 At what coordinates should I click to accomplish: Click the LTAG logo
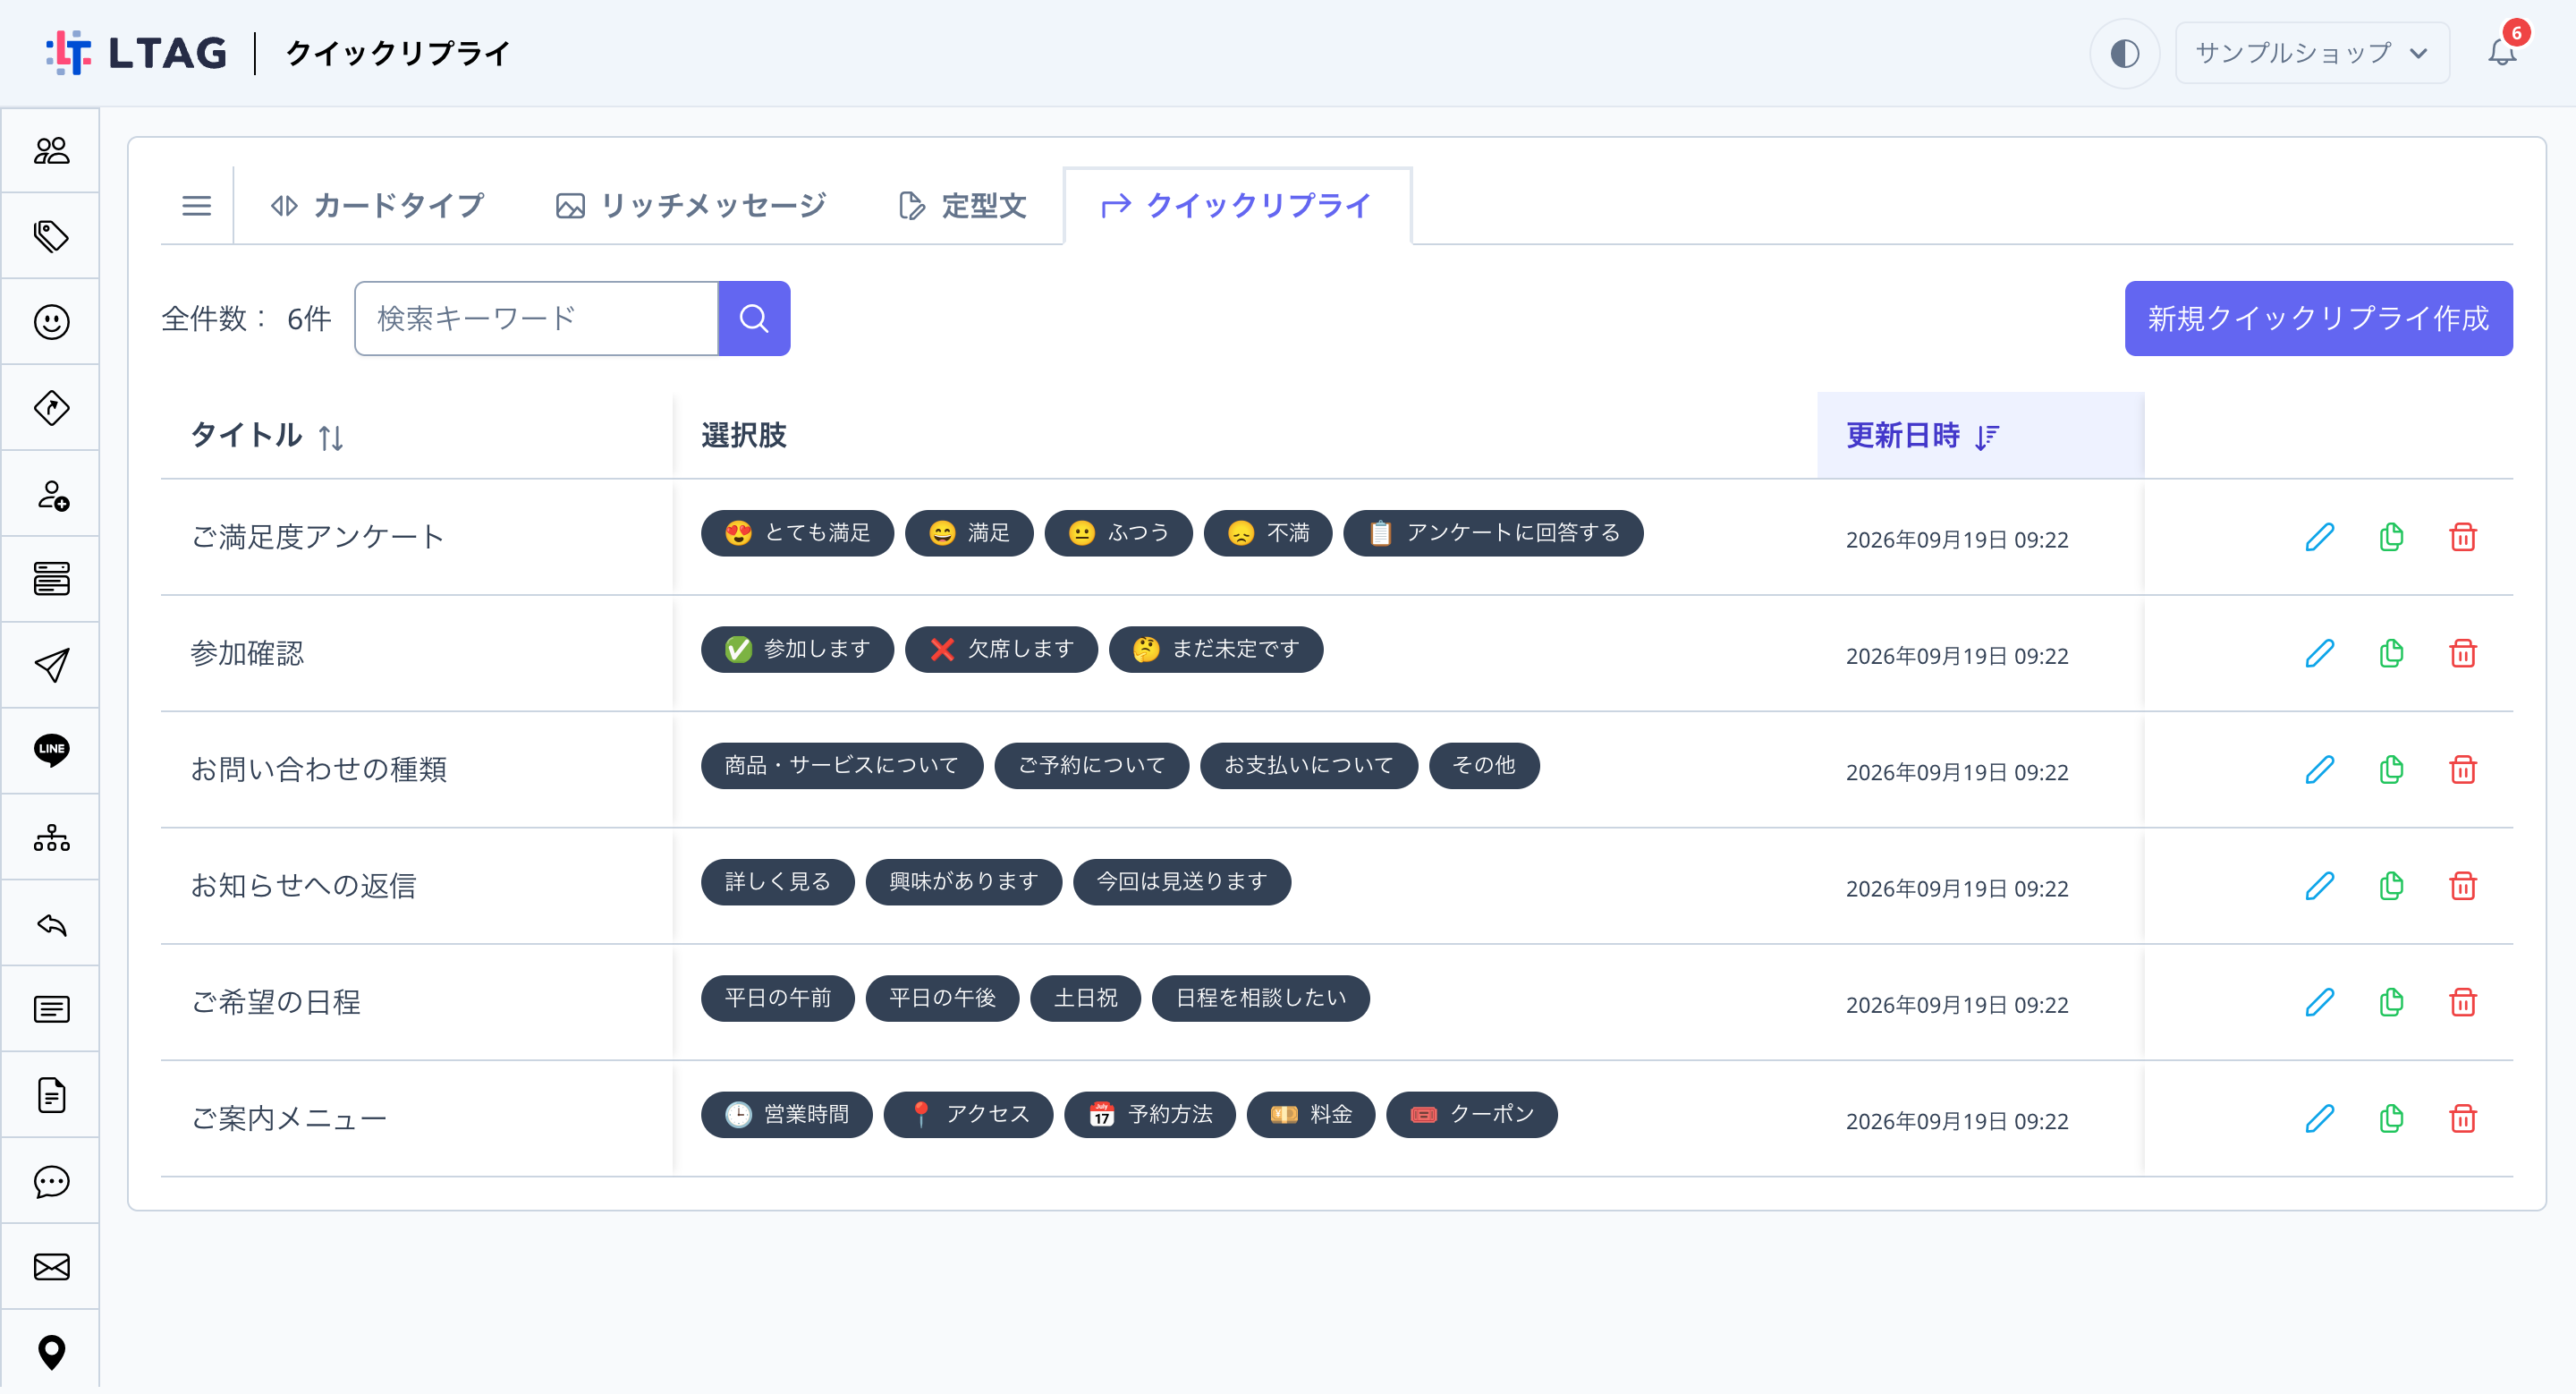(x=137, y=53)
